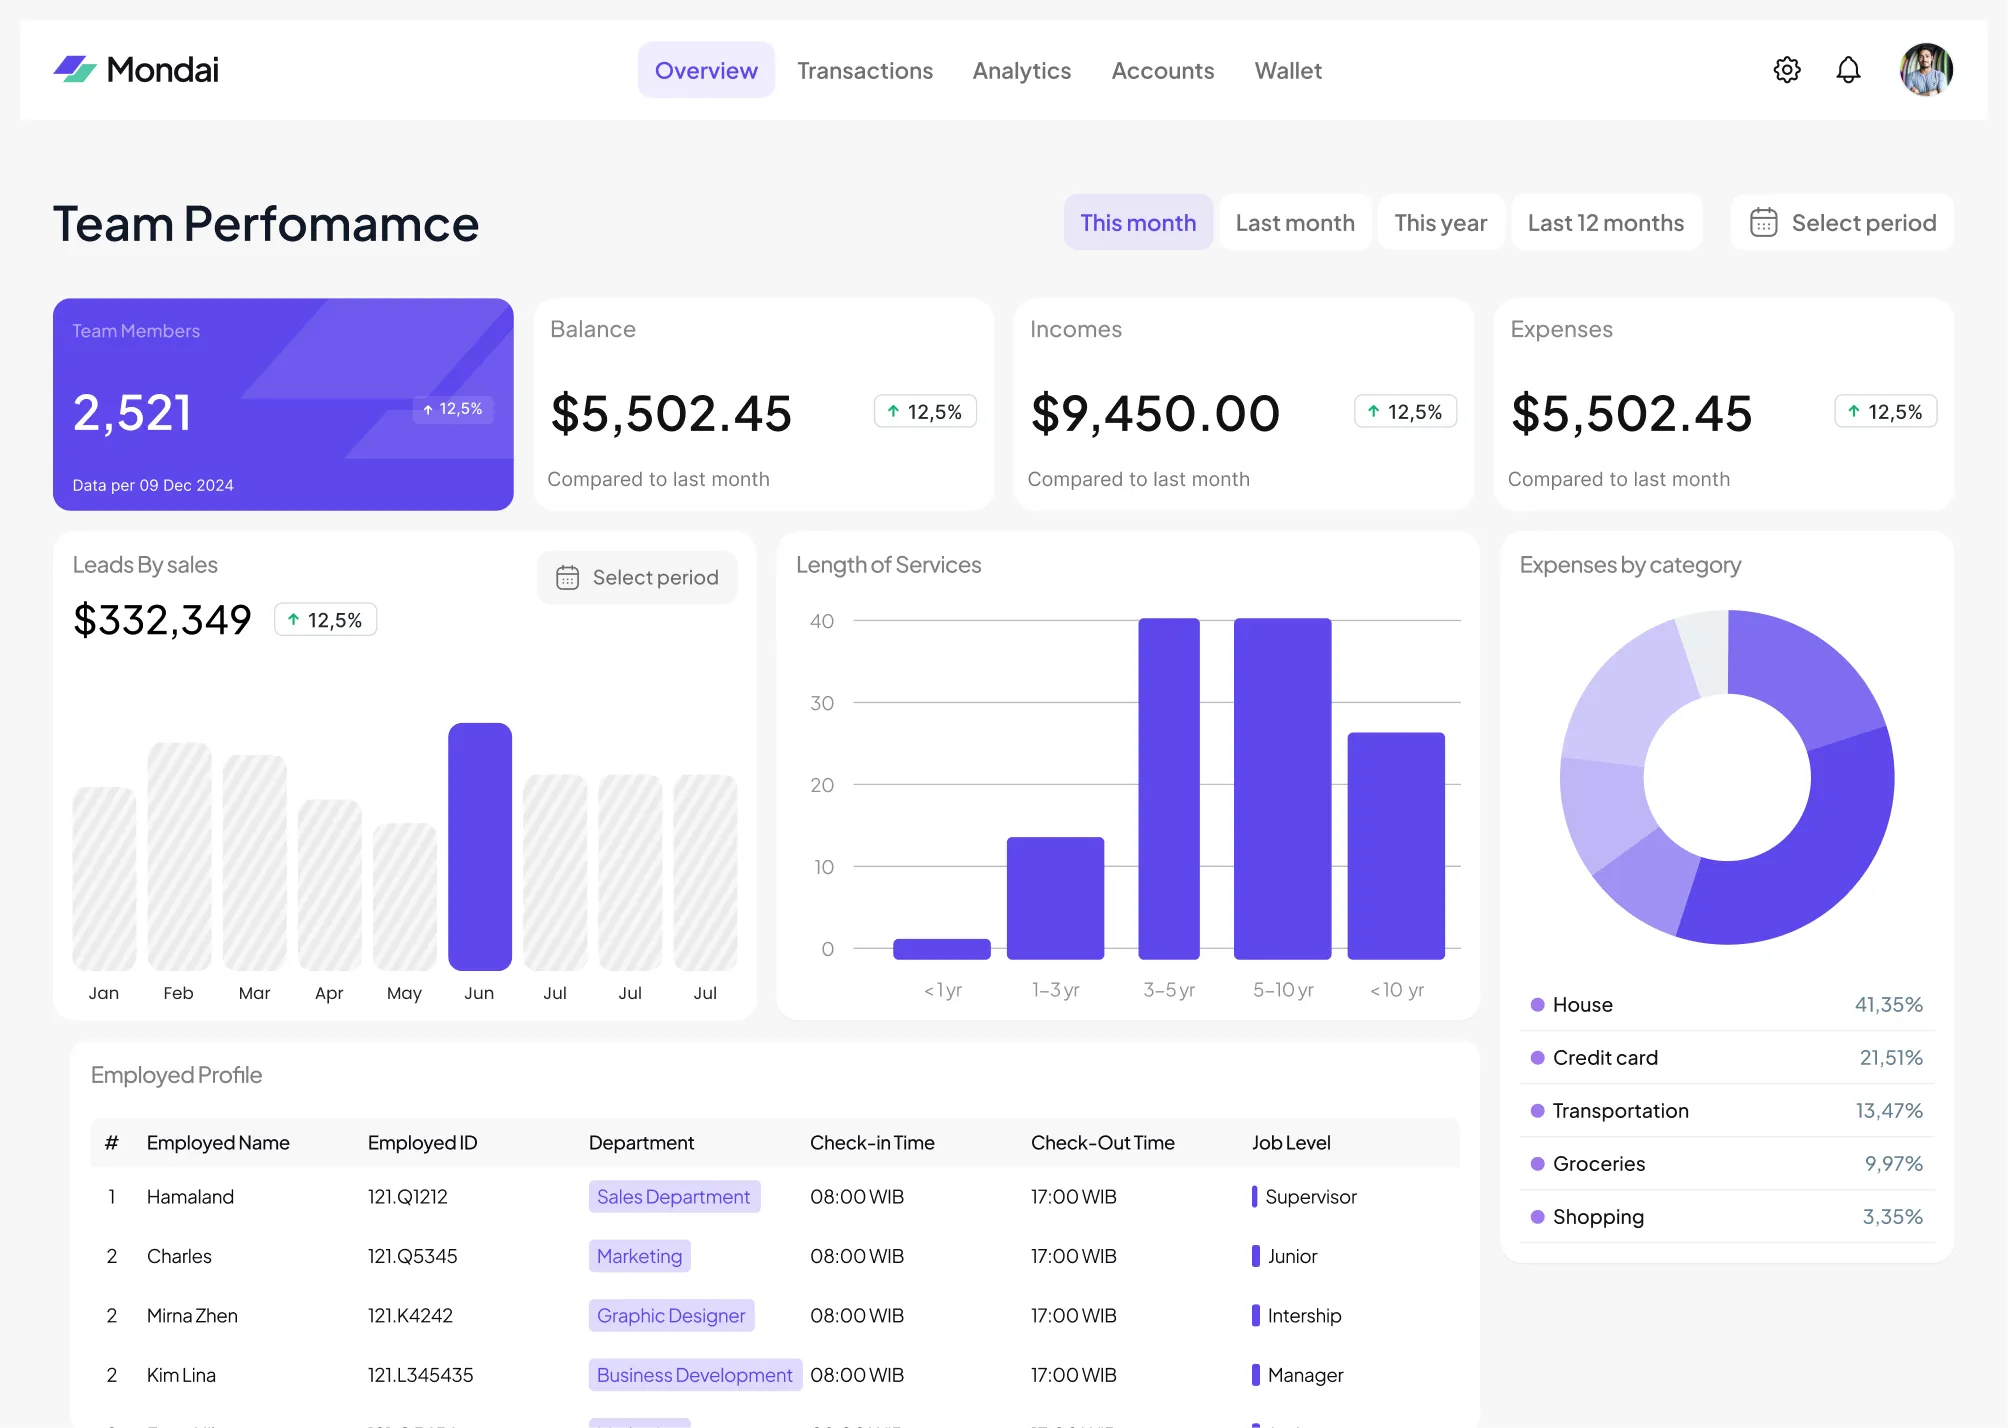Click the Jun bar in the Leads chart
The height and width of the screenshot is (1428, 2008).
point(480,846)
